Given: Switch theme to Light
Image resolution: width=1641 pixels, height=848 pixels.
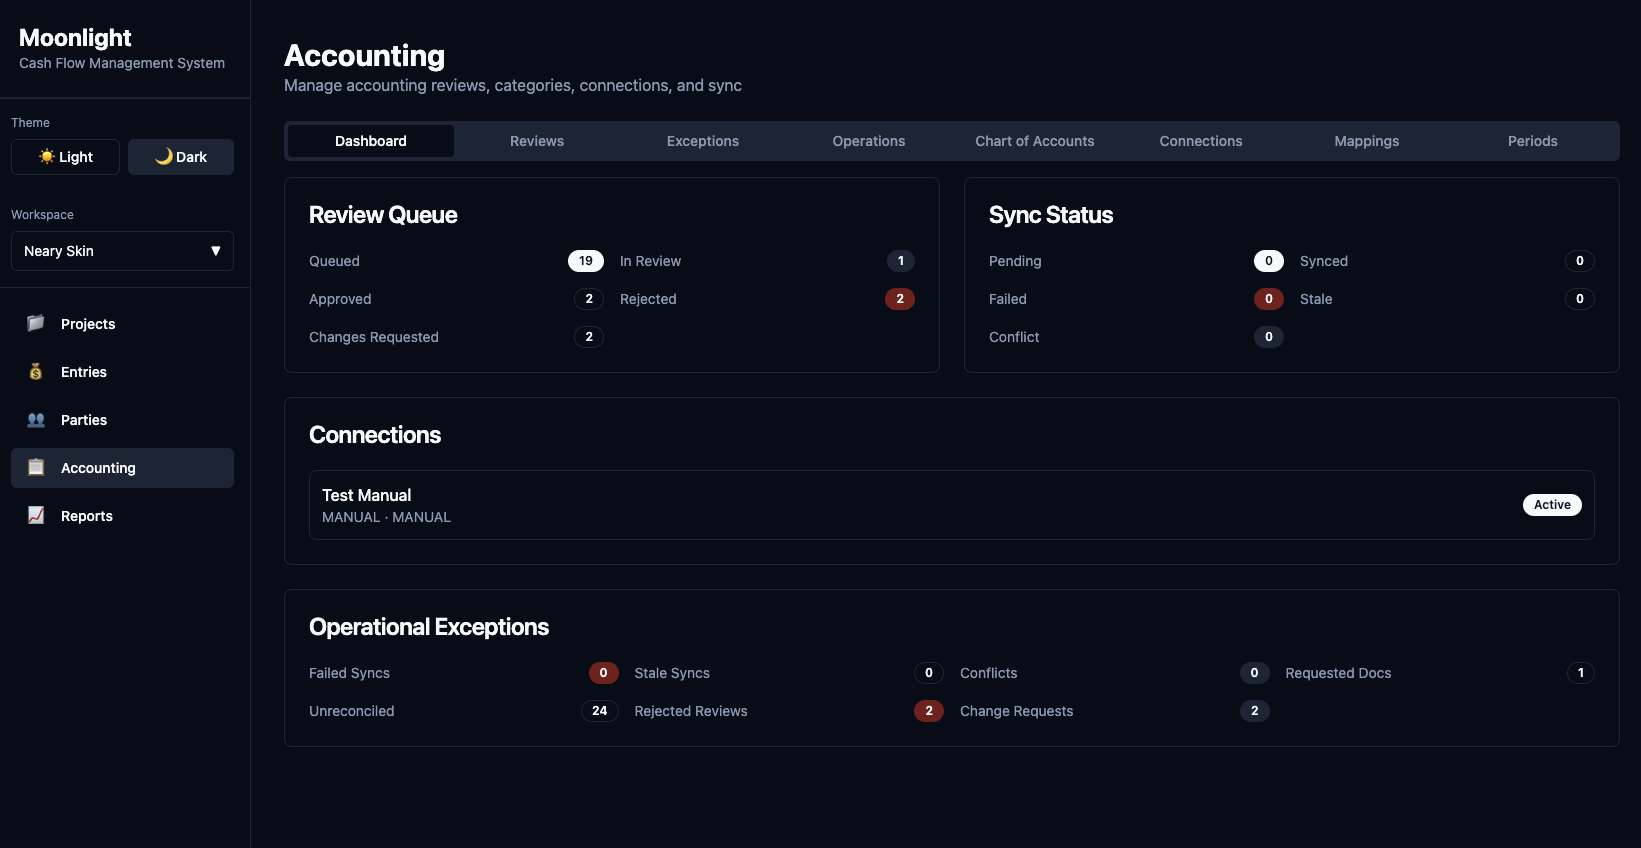Looking at the screenshot, I should 65,157.
